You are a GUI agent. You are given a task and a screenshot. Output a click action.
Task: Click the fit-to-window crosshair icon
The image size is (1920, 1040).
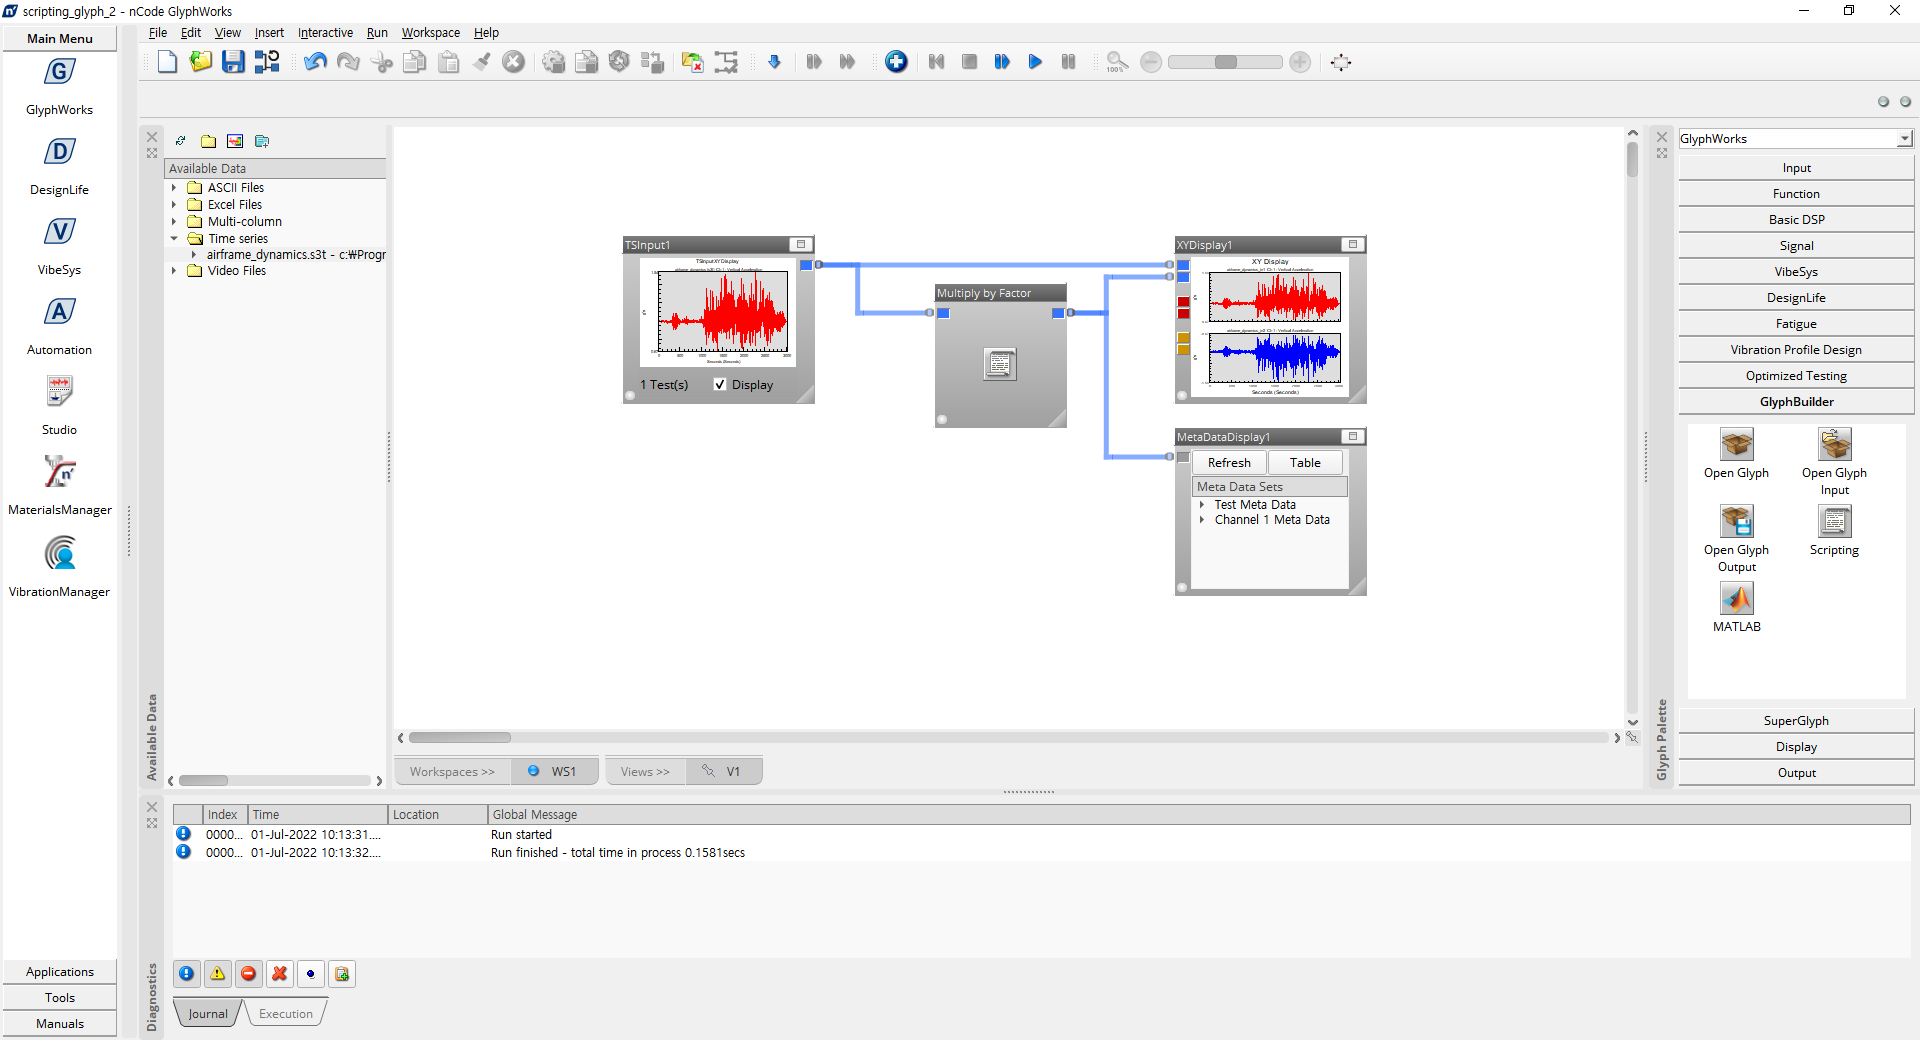[x=1341, y=62]
